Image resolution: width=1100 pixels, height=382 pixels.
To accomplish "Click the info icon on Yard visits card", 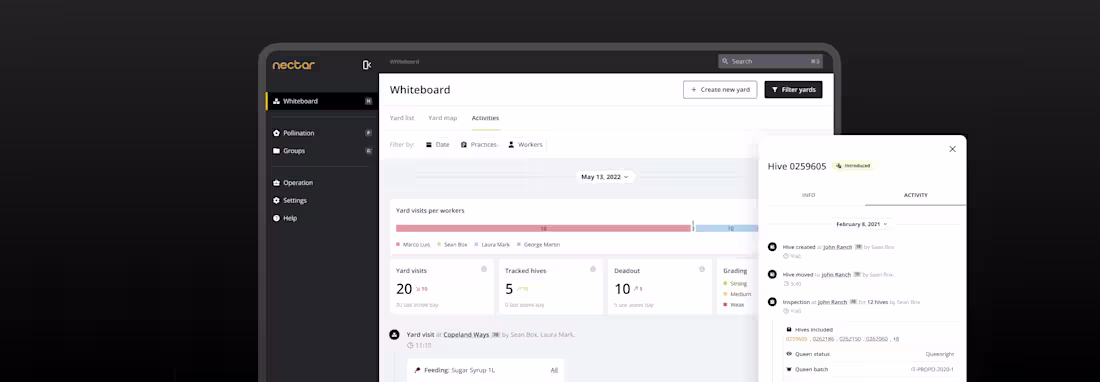I will click(484, 269).
